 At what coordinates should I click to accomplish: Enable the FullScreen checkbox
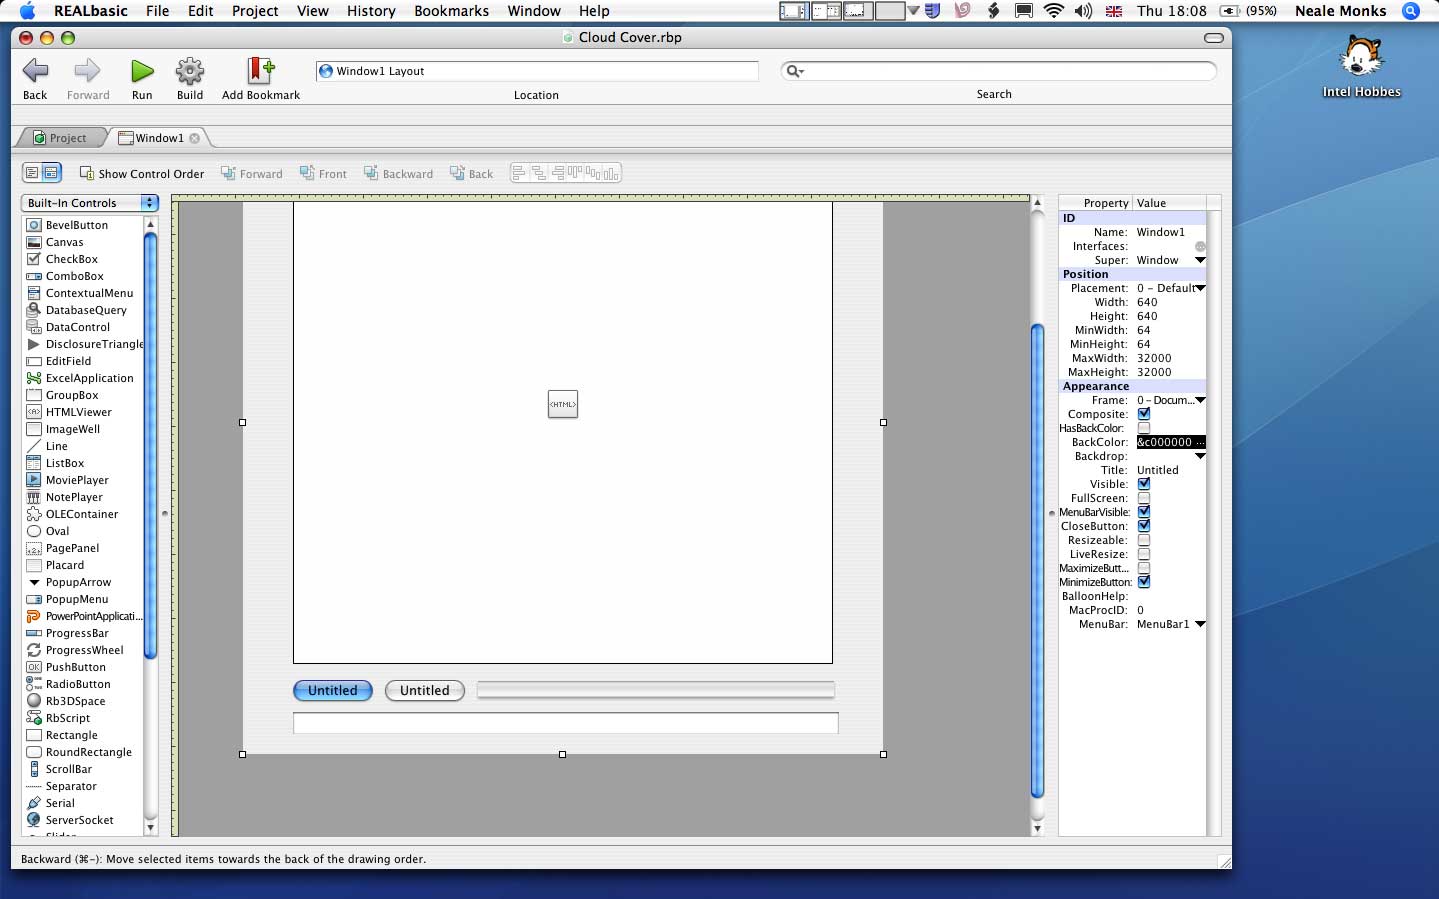click(1144, 498)
